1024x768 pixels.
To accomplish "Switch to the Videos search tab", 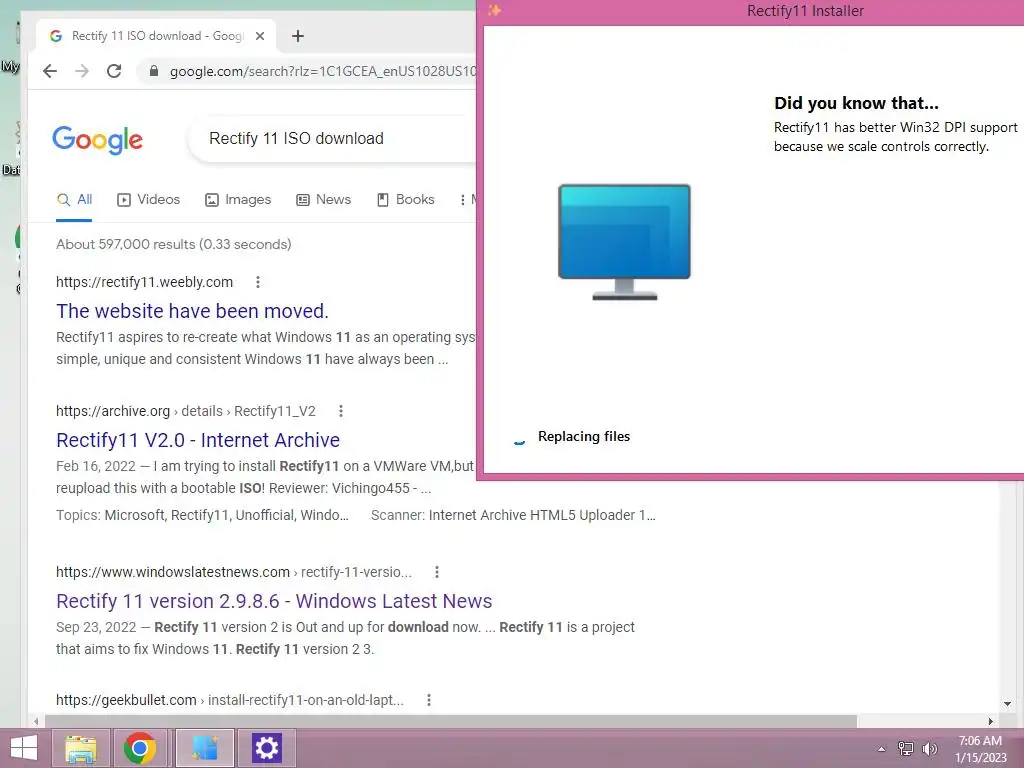I will tap(148, 200).
